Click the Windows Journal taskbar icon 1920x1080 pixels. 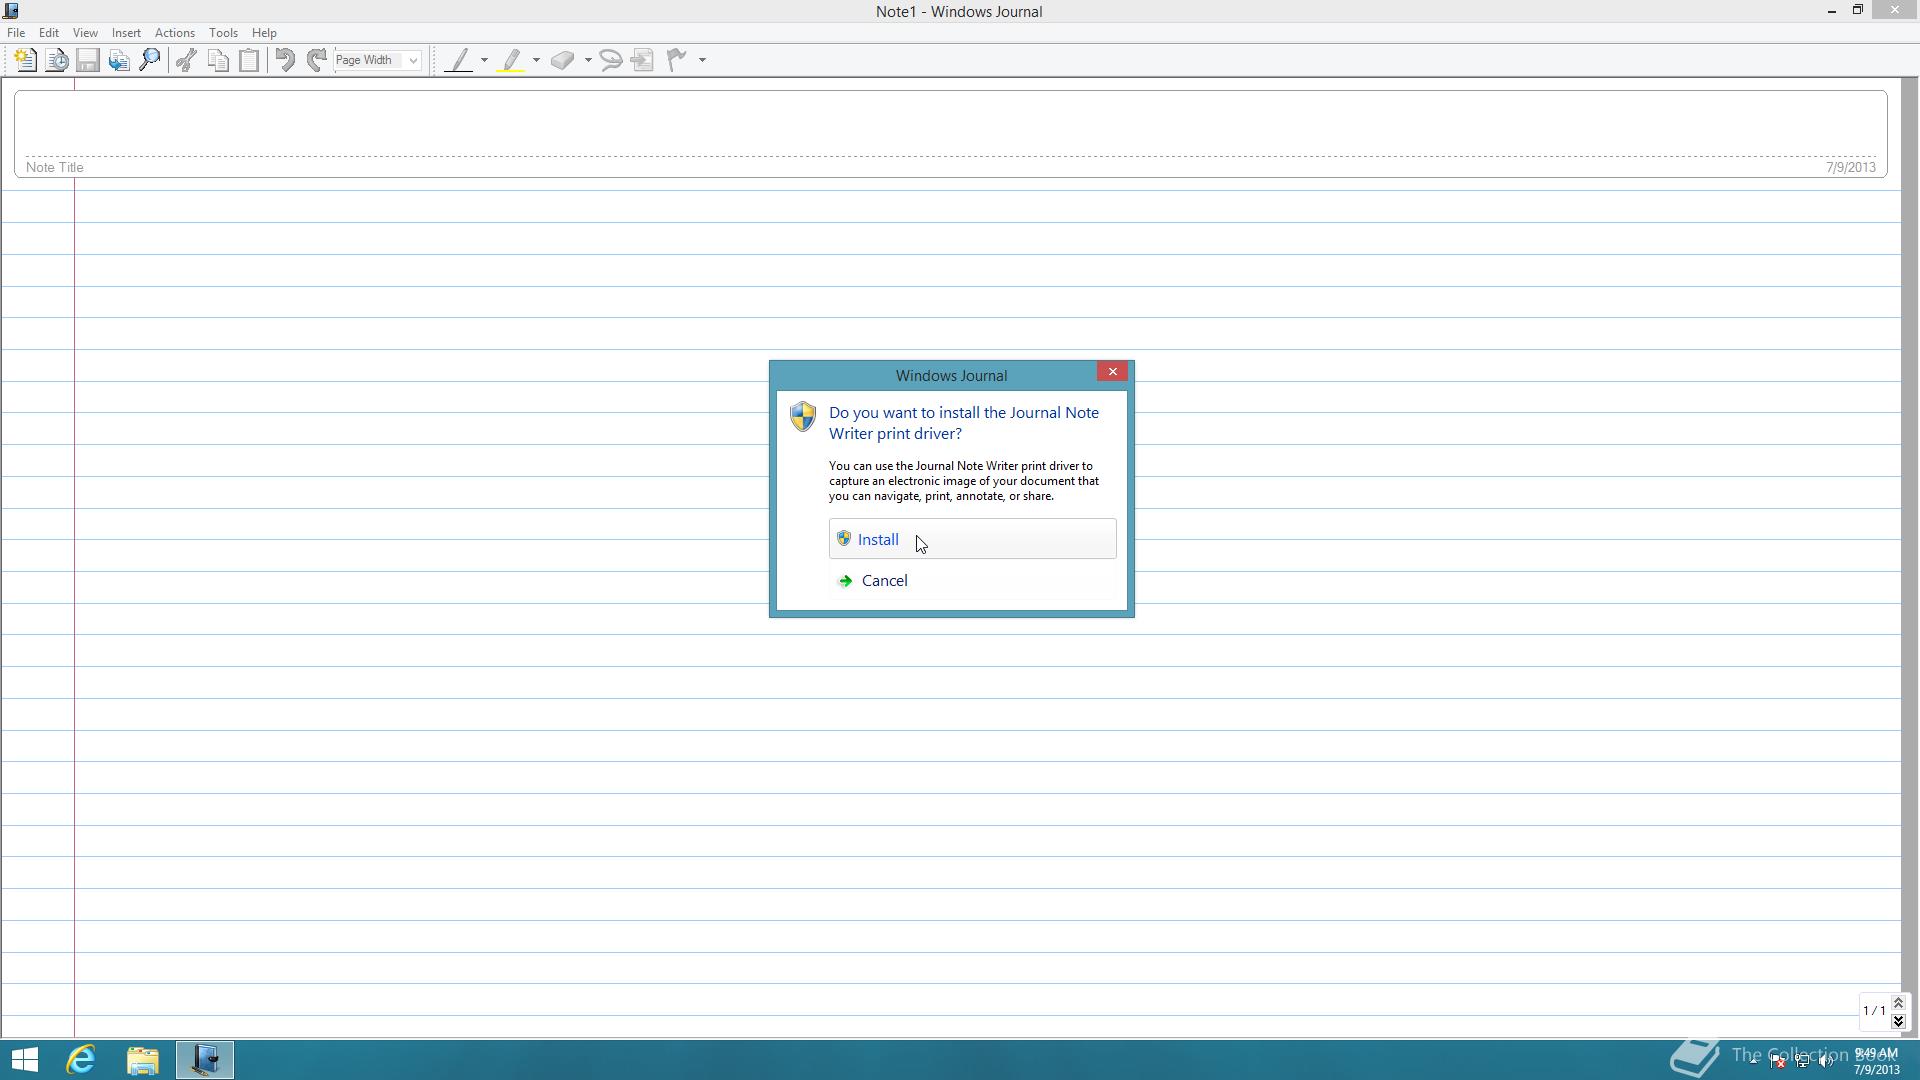pyautogui.click(x=205, y=1060)
